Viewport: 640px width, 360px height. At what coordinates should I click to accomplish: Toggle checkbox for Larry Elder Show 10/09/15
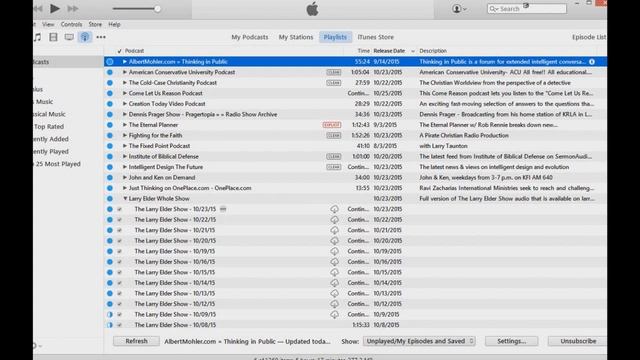120,315
